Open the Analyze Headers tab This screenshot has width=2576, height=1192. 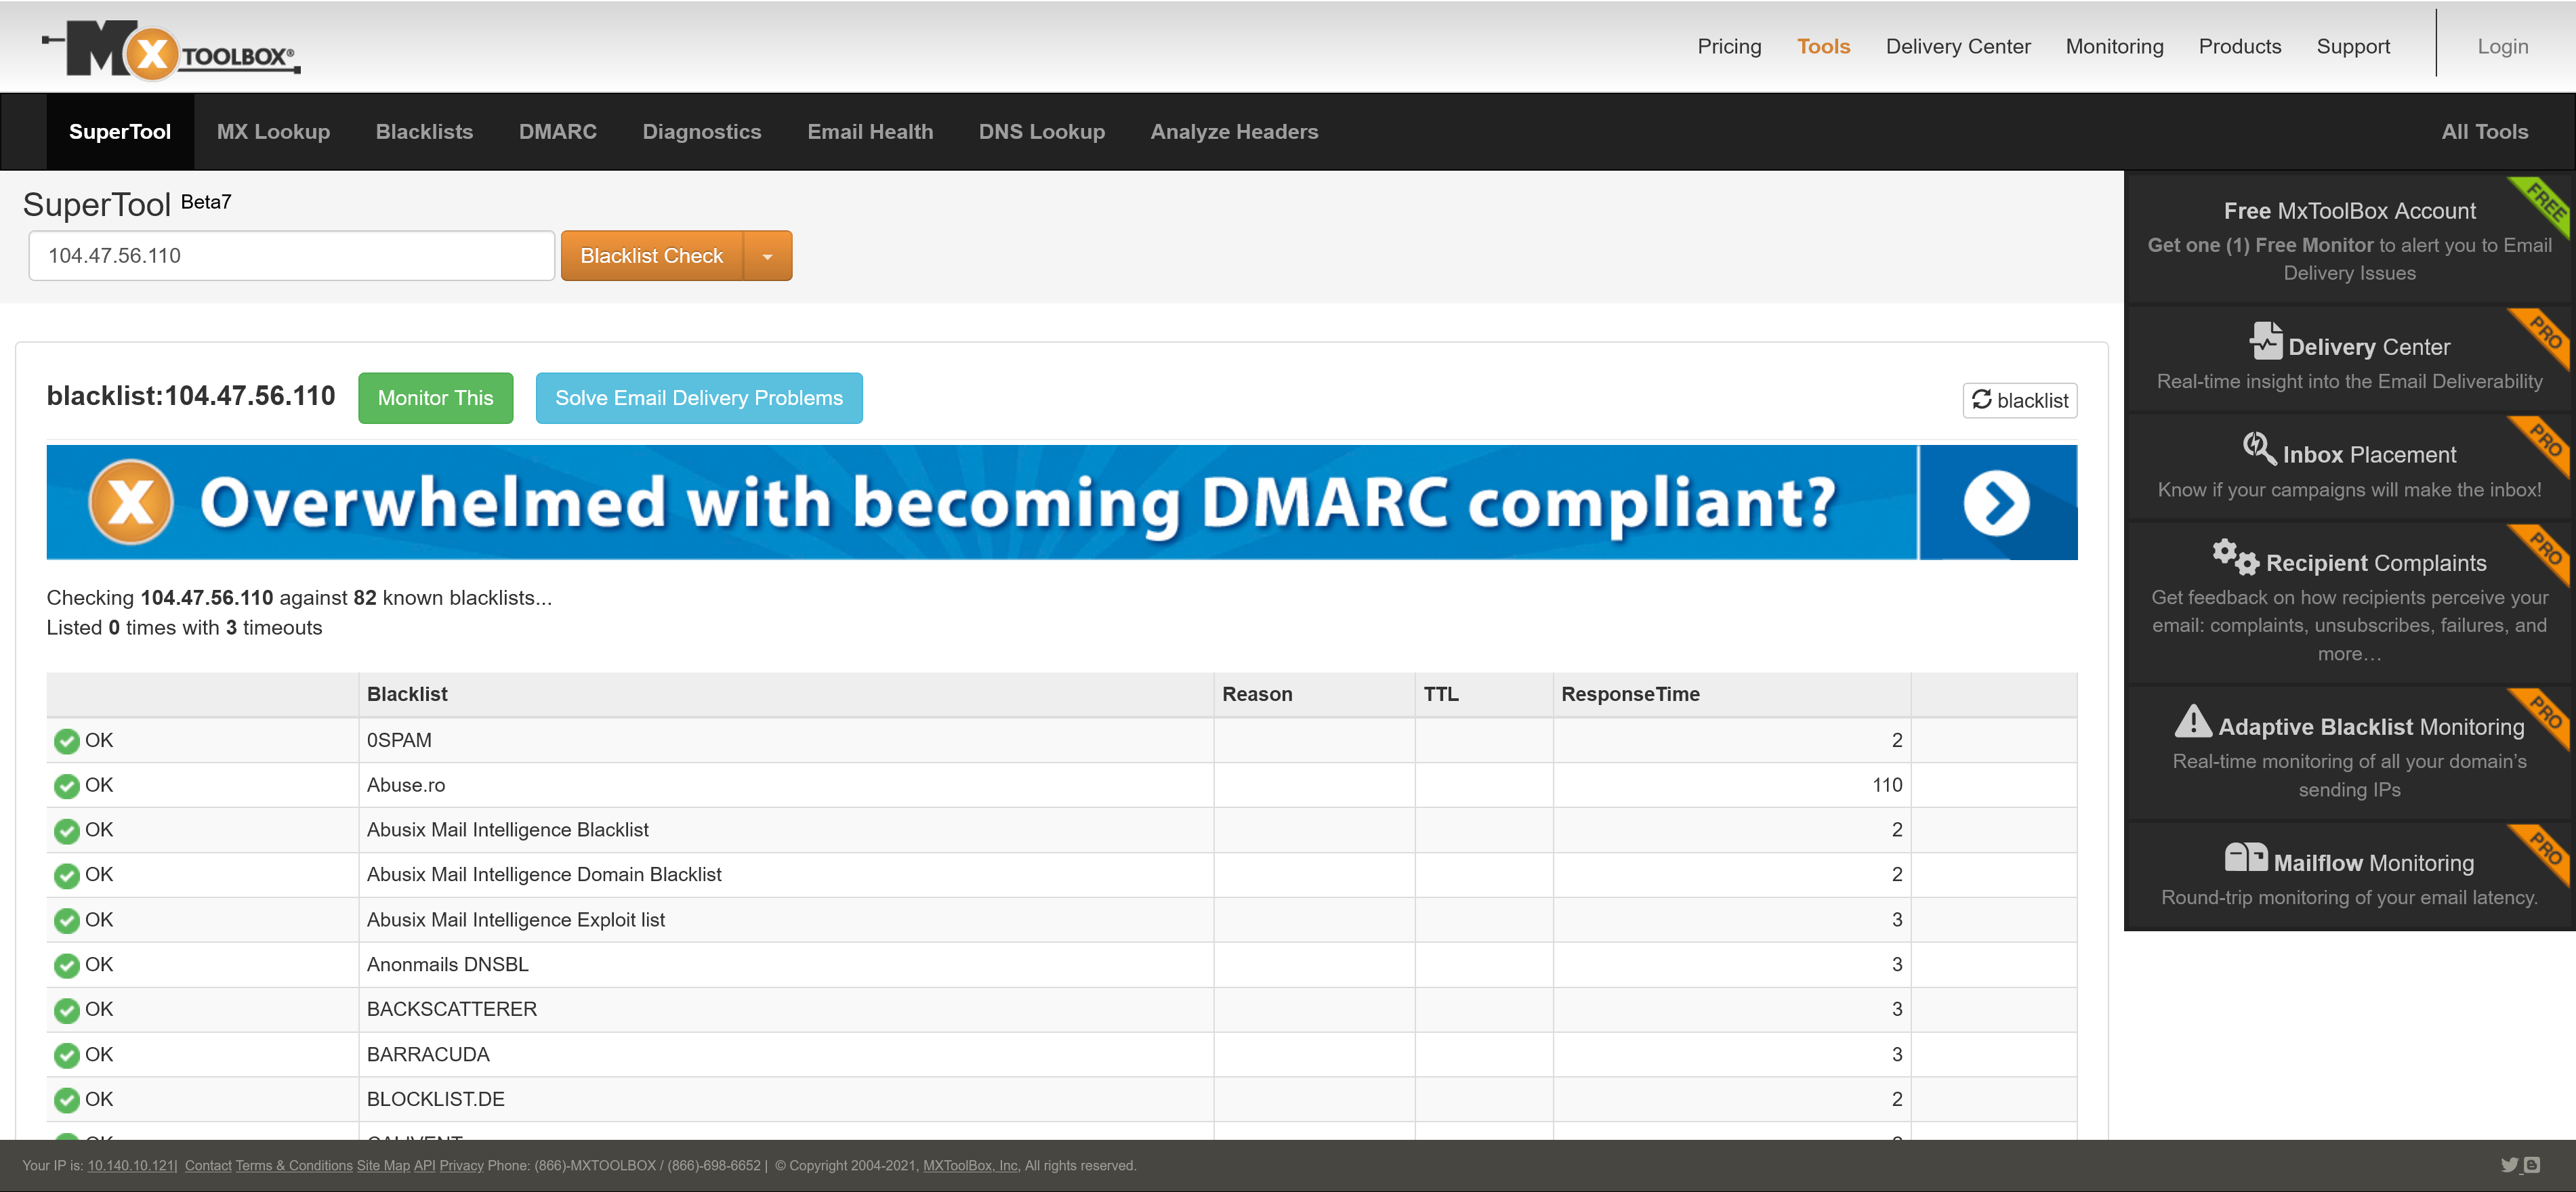point(1234,132)
